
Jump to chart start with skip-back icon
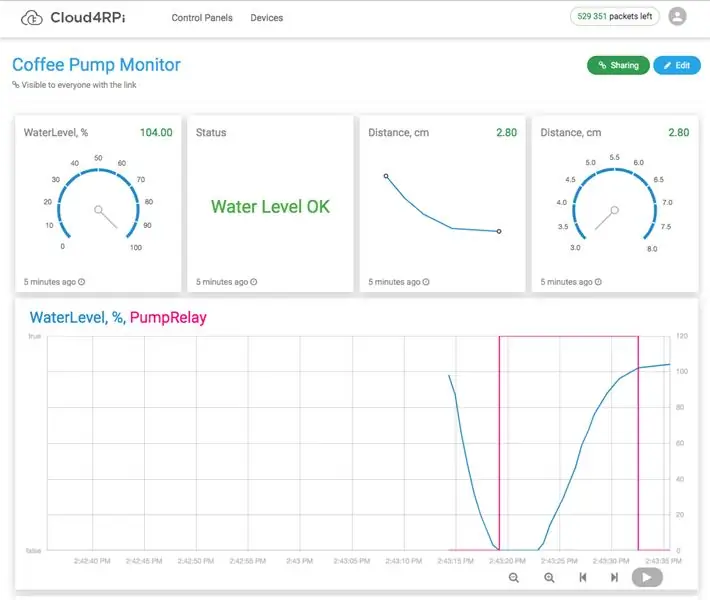point(583,577)
